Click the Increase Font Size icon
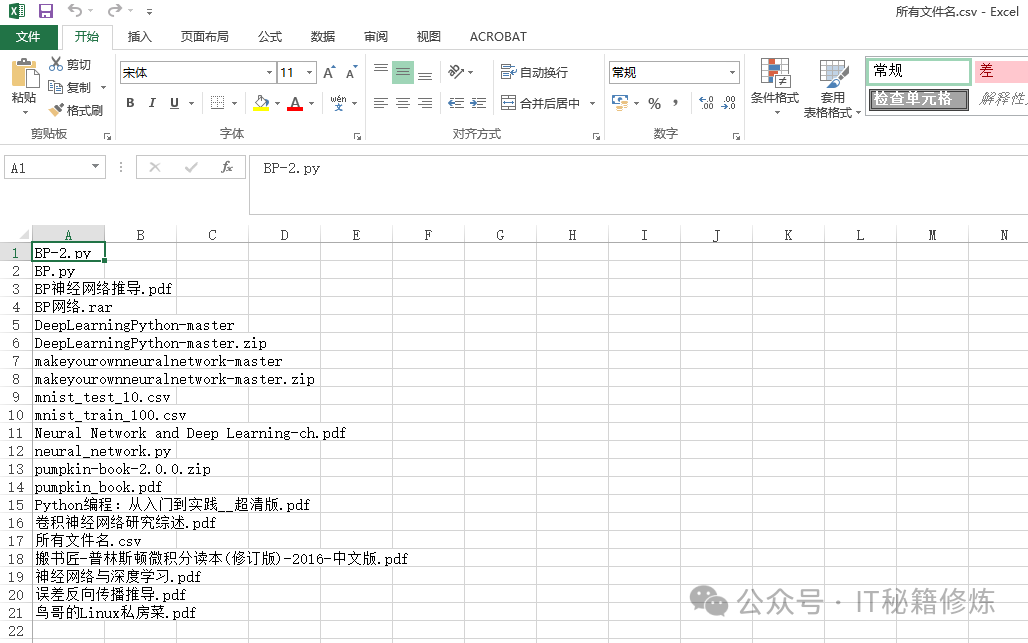 329,73
